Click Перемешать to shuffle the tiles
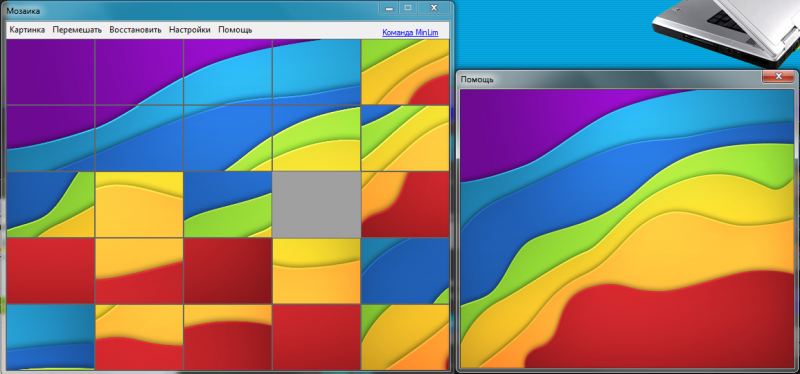This screenshot has height=374, width=800. 77,30
